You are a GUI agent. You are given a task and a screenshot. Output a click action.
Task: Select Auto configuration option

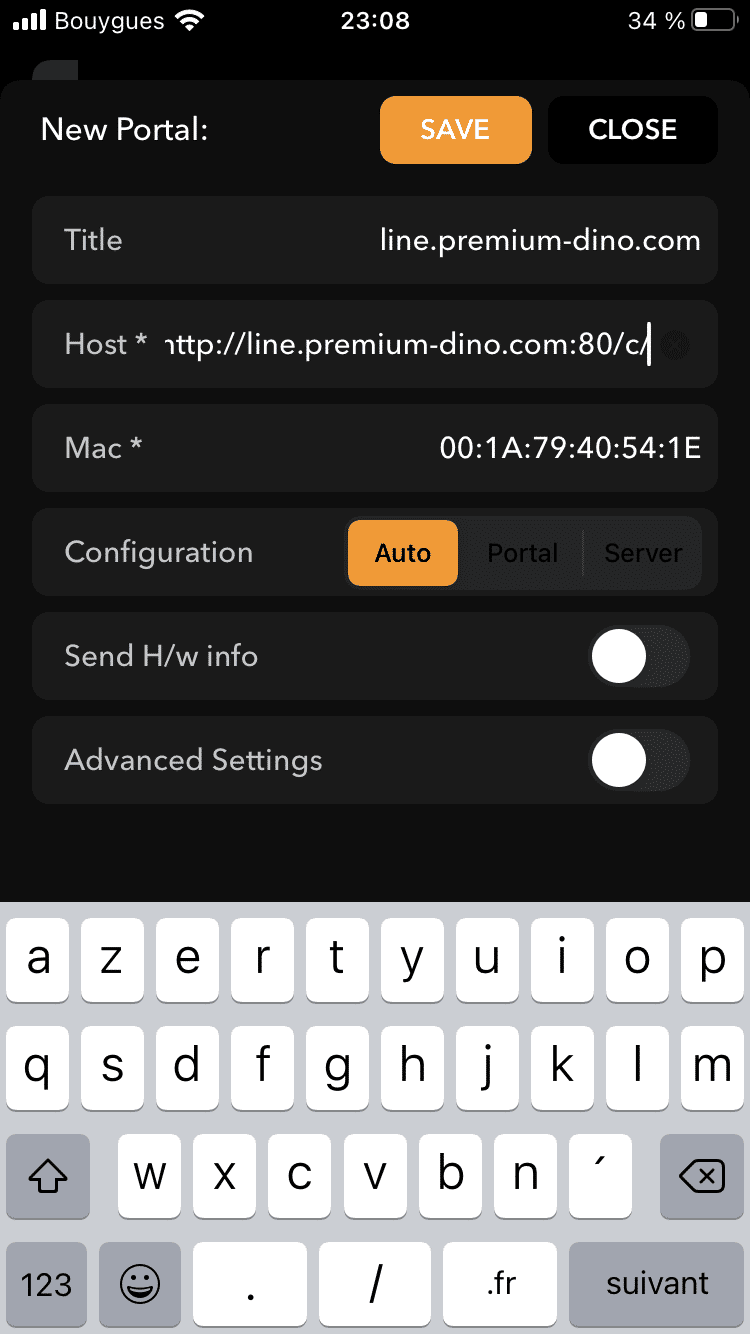(403, 553)
